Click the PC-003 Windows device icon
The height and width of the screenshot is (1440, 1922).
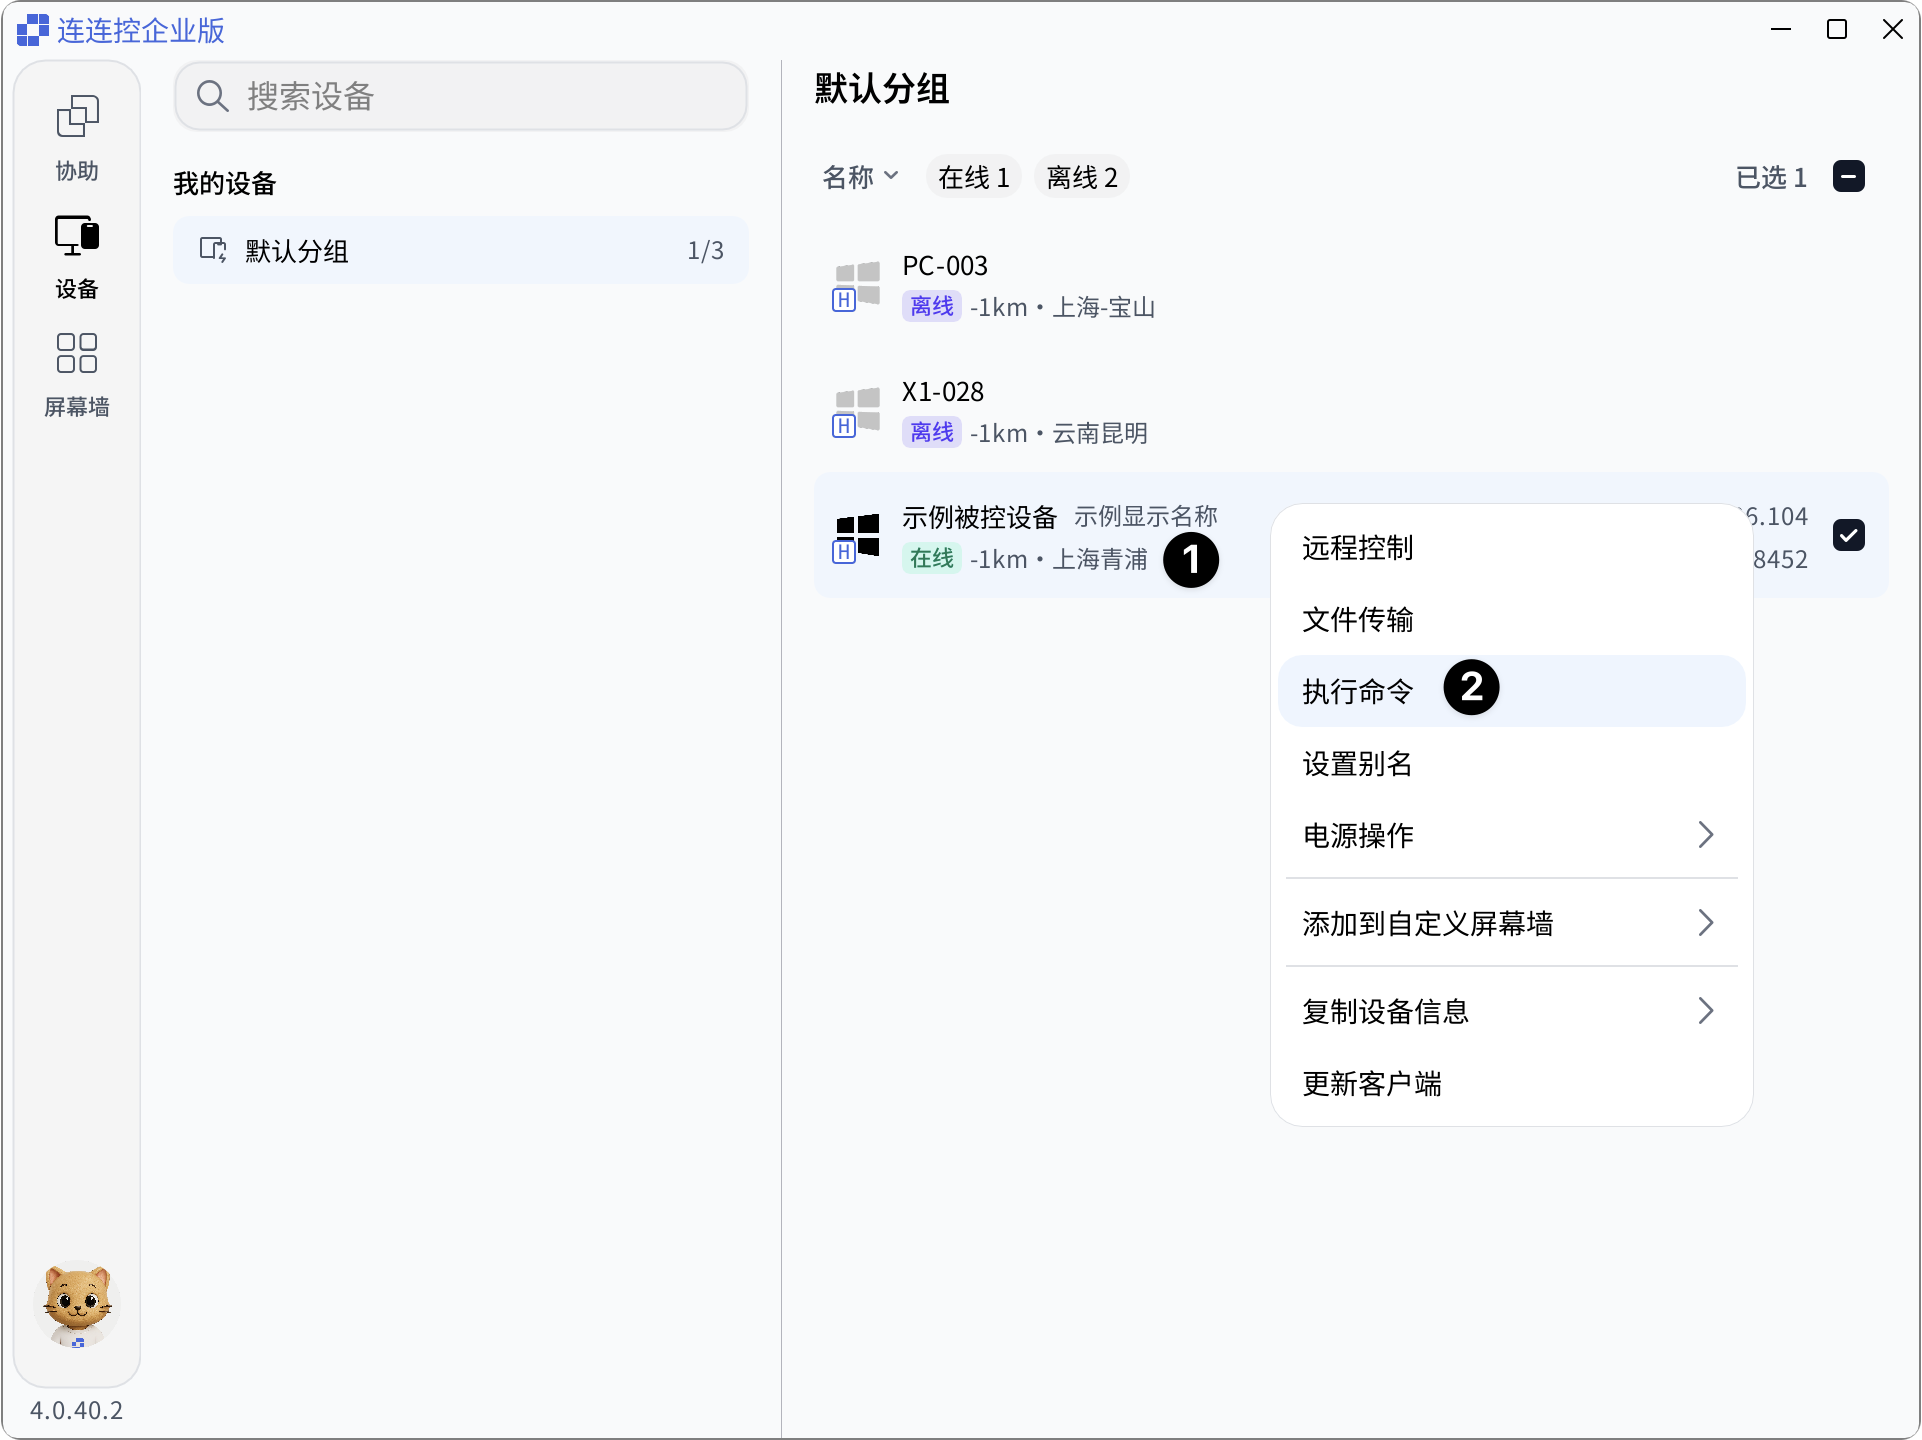857,285
